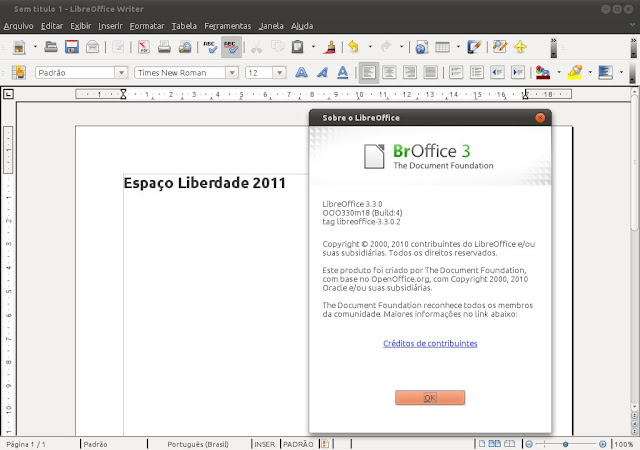Screen dimensions: 640x450
Task: Align text left
Action: [x=369, y=73]
